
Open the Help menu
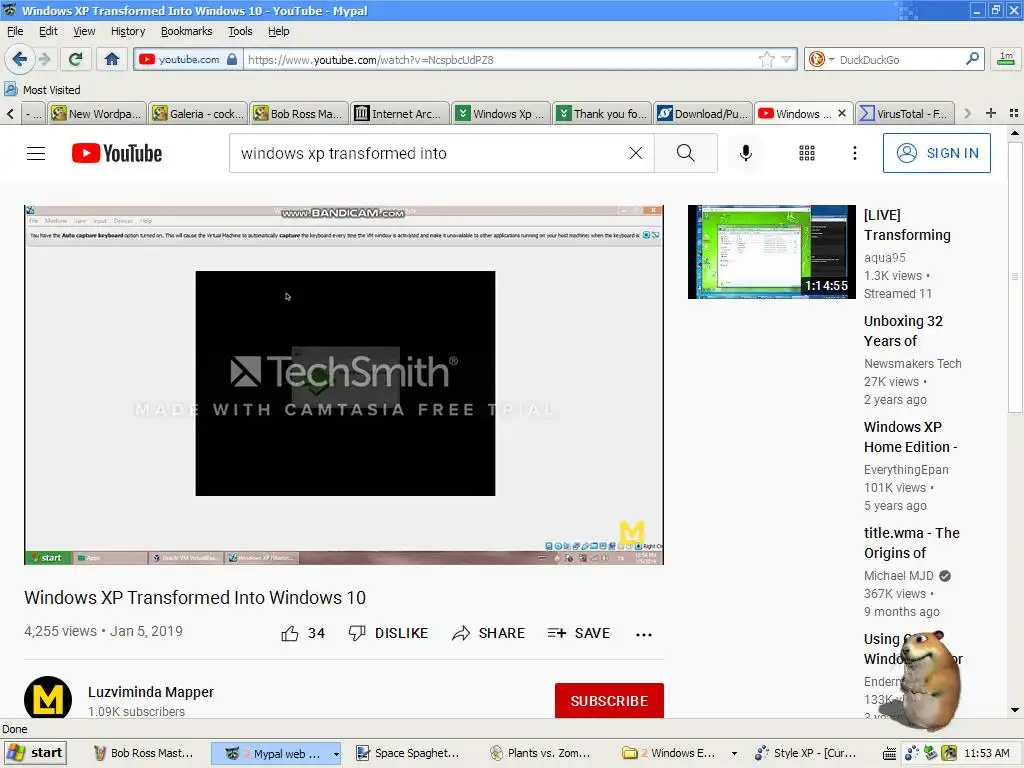click(x=278, y=31)
